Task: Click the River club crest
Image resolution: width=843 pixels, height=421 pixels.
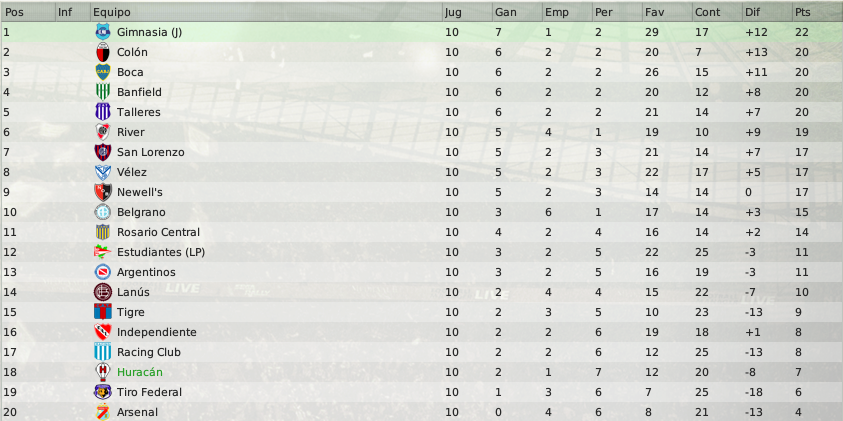Action: pyautogui.click(x=103, y=132)
